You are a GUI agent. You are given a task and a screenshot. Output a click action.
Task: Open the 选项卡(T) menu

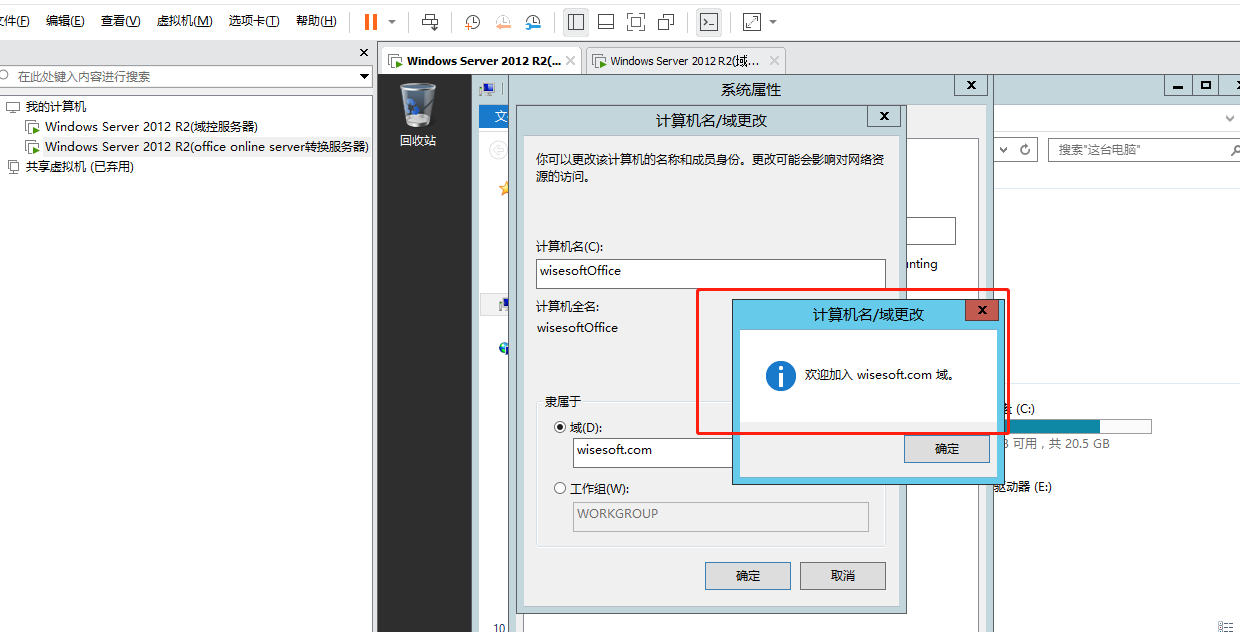pos(254,21)
